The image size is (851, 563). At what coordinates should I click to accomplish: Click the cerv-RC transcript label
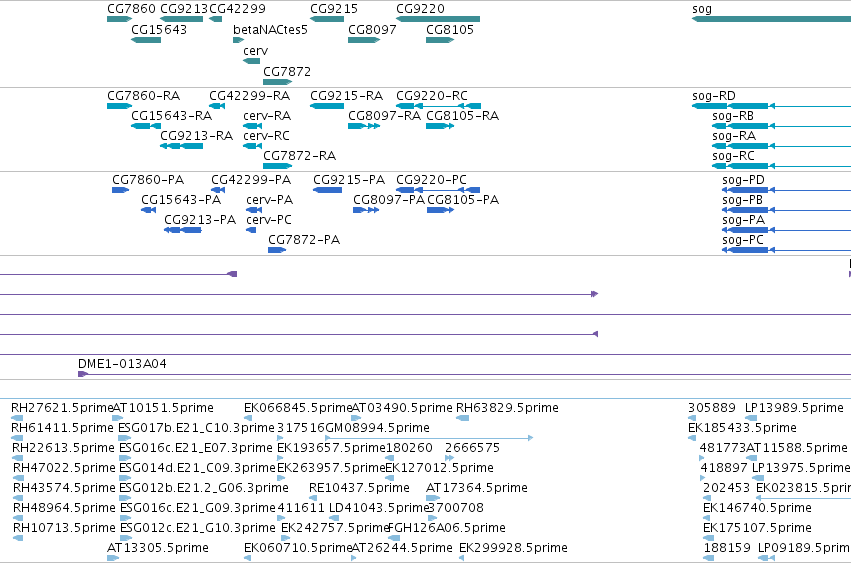[266, 136]
